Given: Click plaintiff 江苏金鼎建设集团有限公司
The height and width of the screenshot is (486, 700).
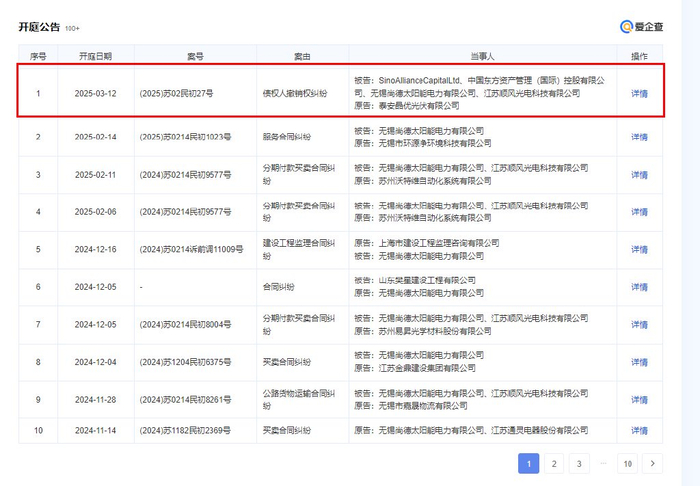Looking at the screenshot, I should 427,368.
